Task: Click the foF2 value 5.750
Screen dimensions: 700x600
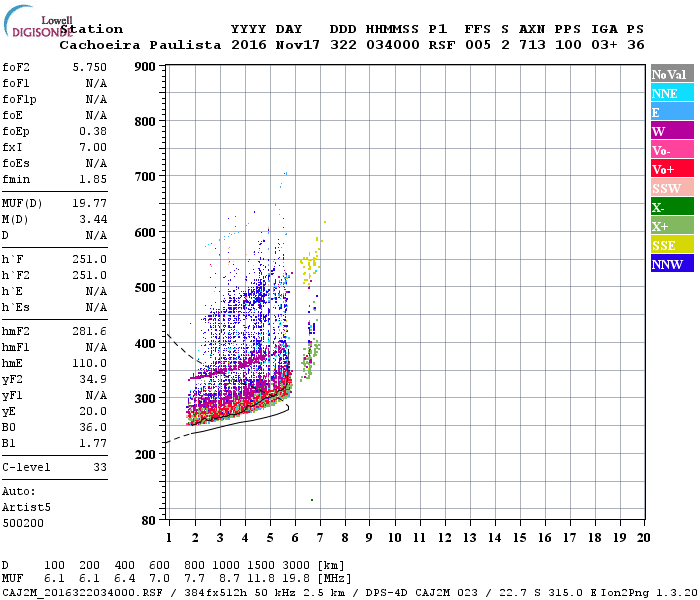Action: (x=90, y=67)
